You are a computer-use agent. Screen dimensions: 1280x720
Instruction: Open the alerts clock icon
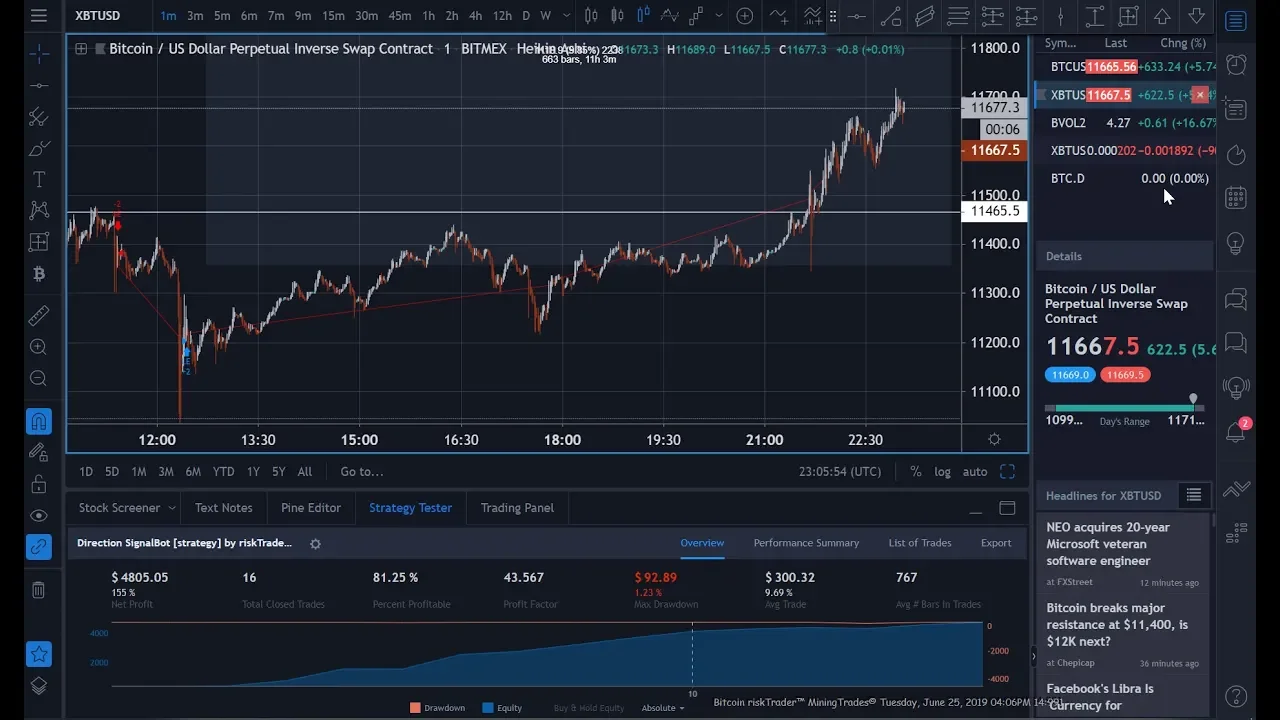tap(1236, 64)
